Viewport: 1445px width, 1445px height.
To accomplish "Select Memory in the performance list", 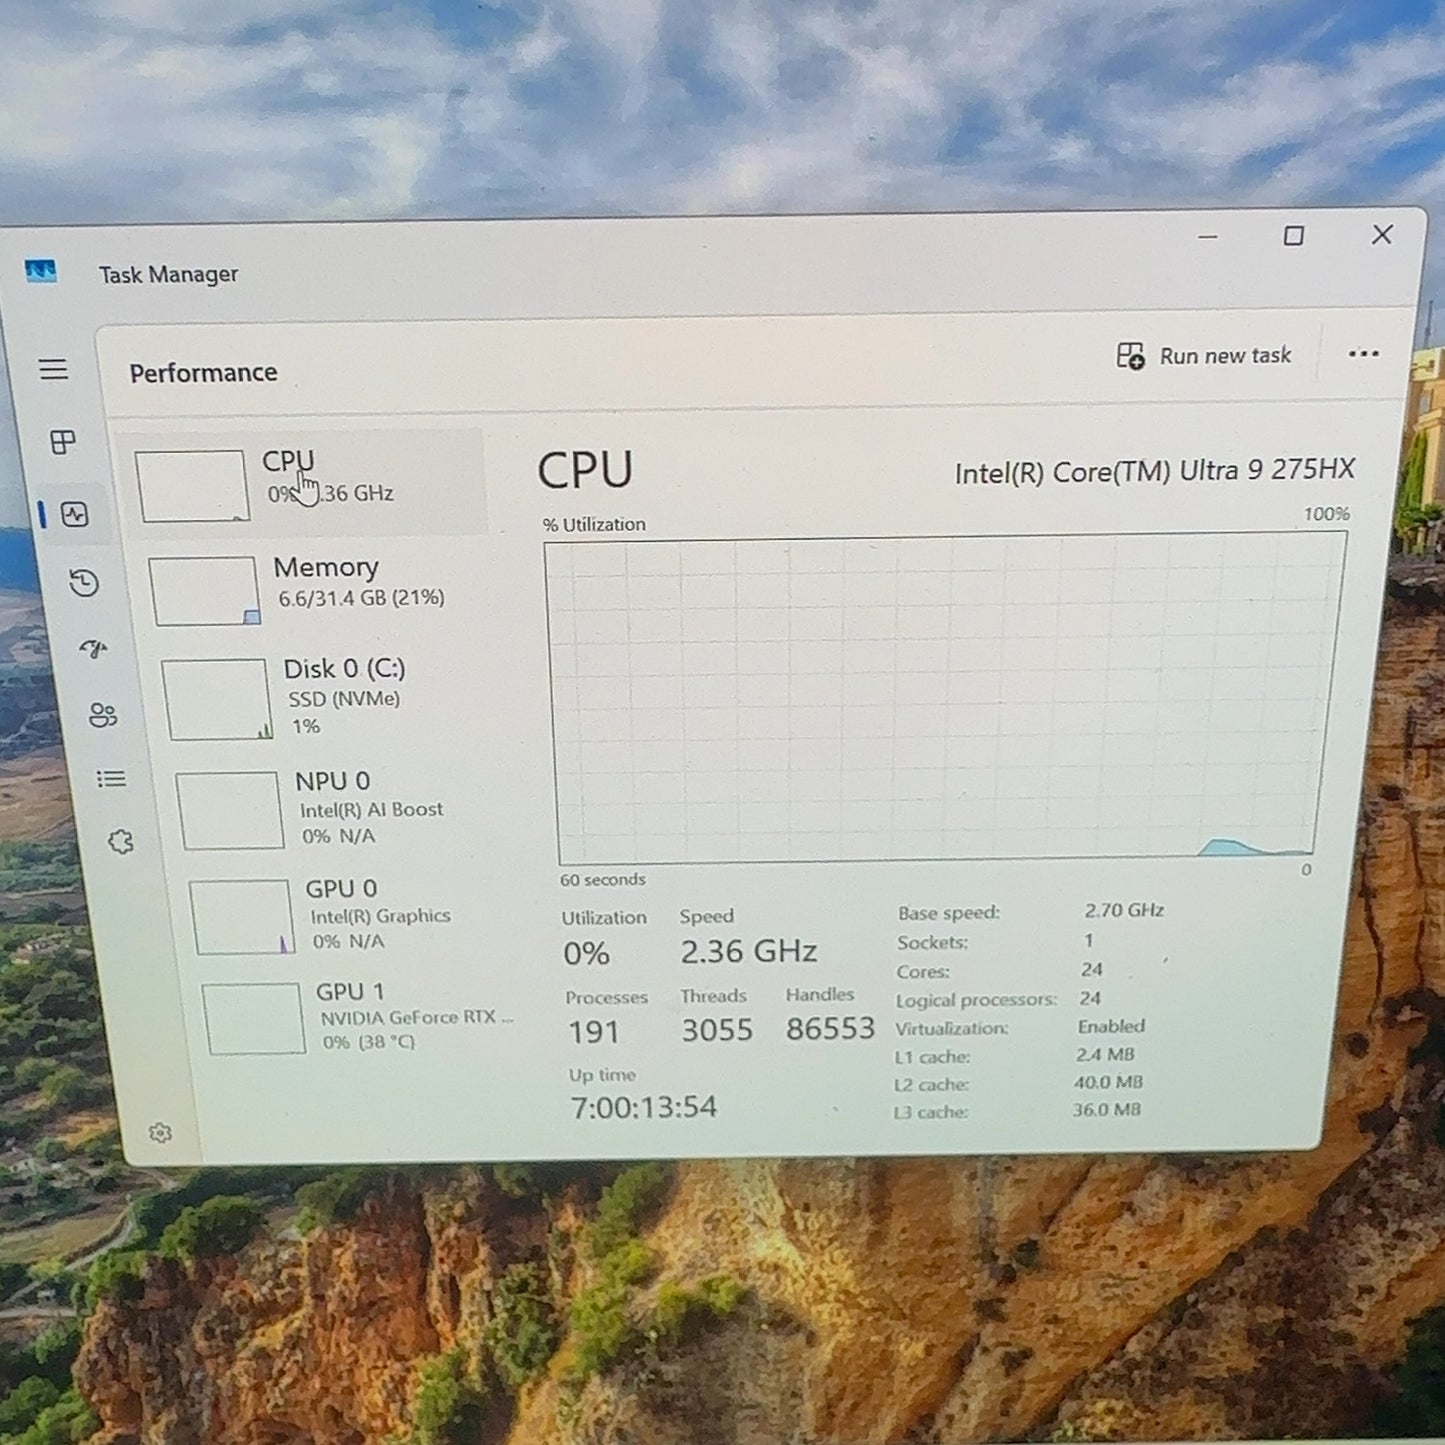I will tap(317, 590).
